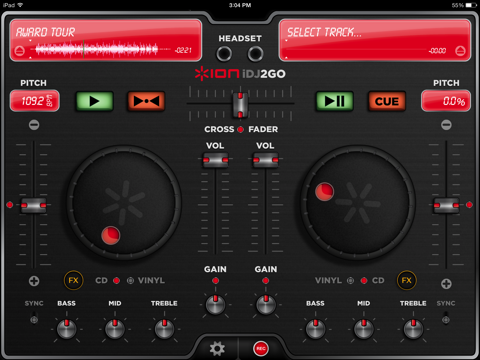Hit the orange CUE button on right deck
480x360 pixels.
point(387,101)
